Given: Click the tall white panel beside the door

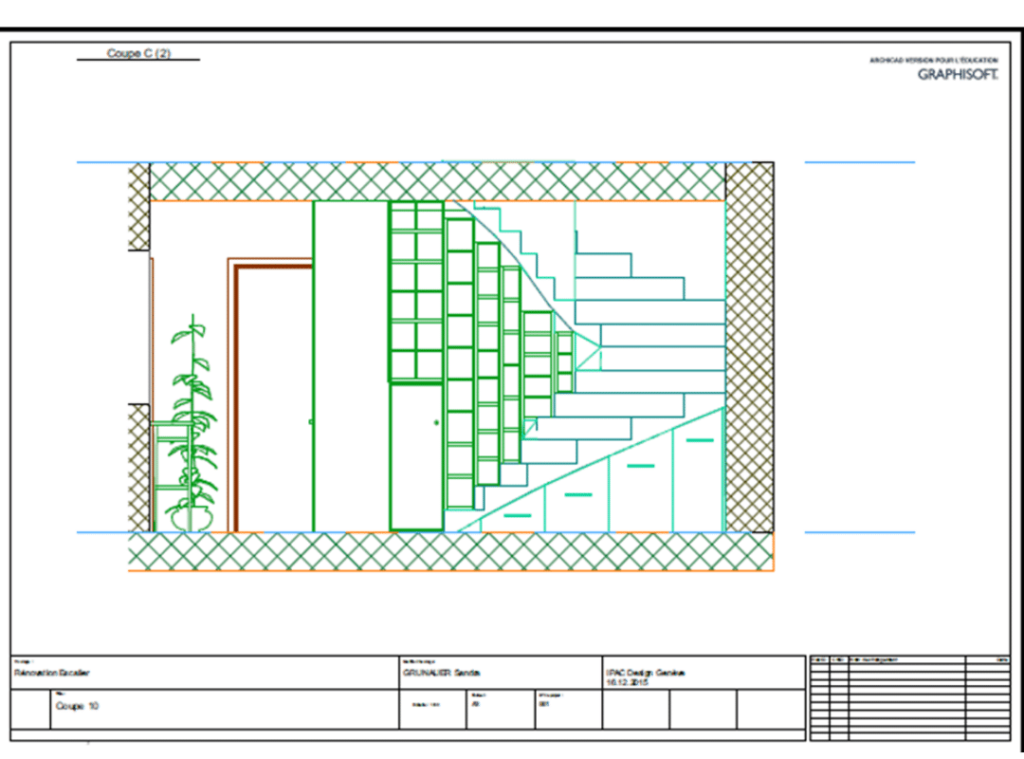Looking at the screenshot, I should [x=350, y=365].
